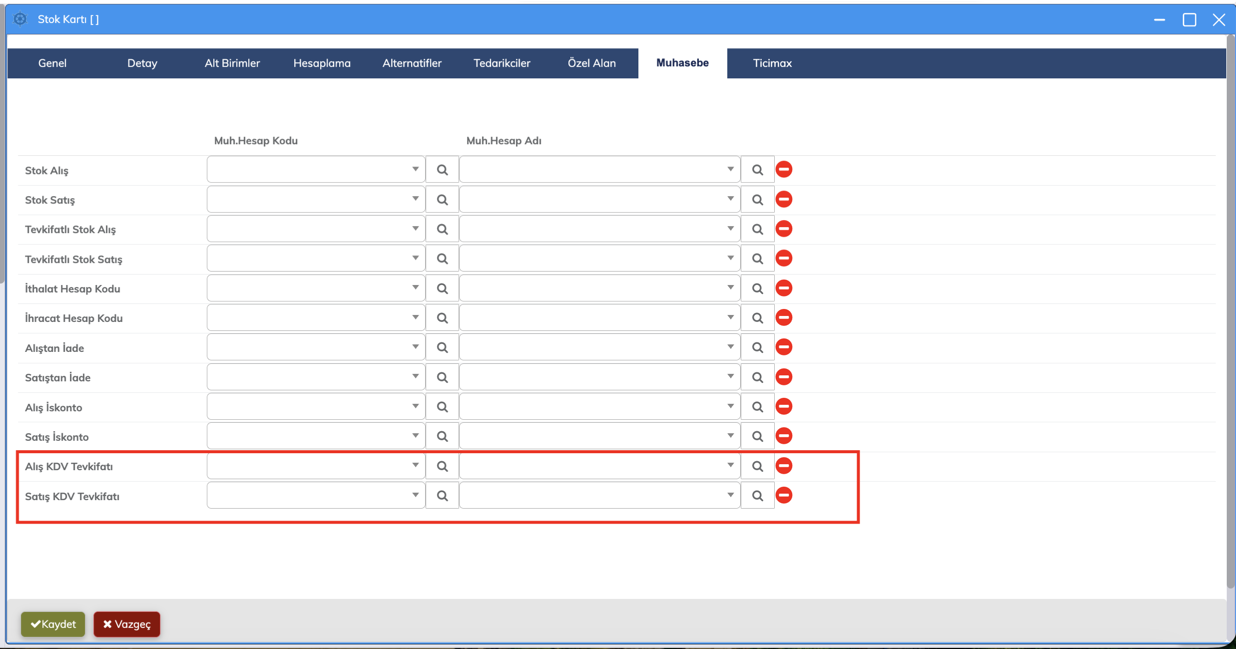Click the vertical scrollbar on the right
Image resolution: width=1237 pixels, height=649 pixels.
tap(1230, 330)
